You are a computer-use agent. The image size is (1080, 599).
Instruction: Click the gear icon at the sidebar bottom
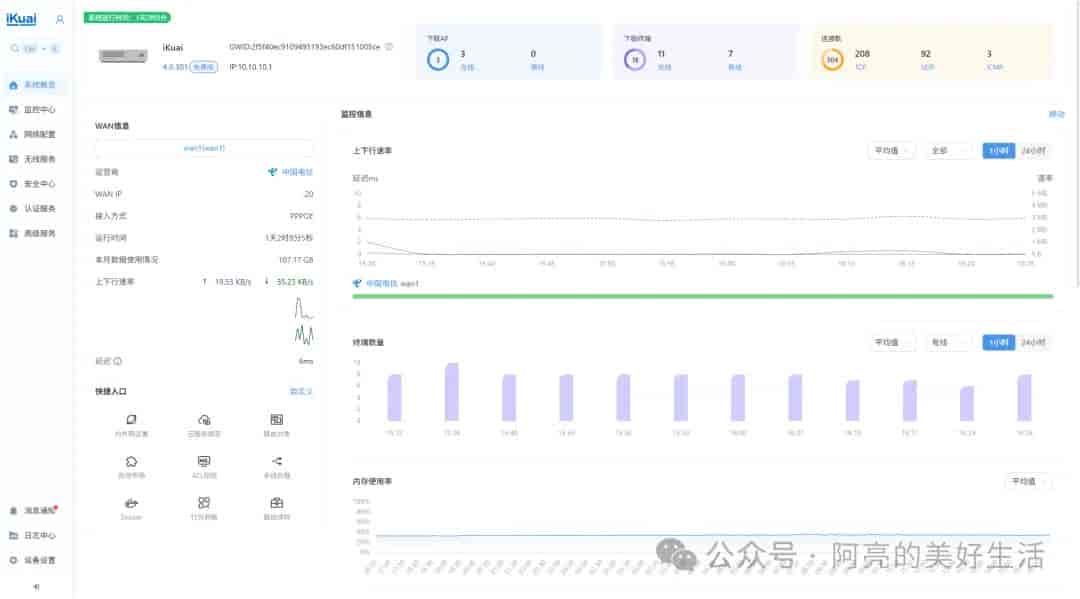(x=13, y=560)
